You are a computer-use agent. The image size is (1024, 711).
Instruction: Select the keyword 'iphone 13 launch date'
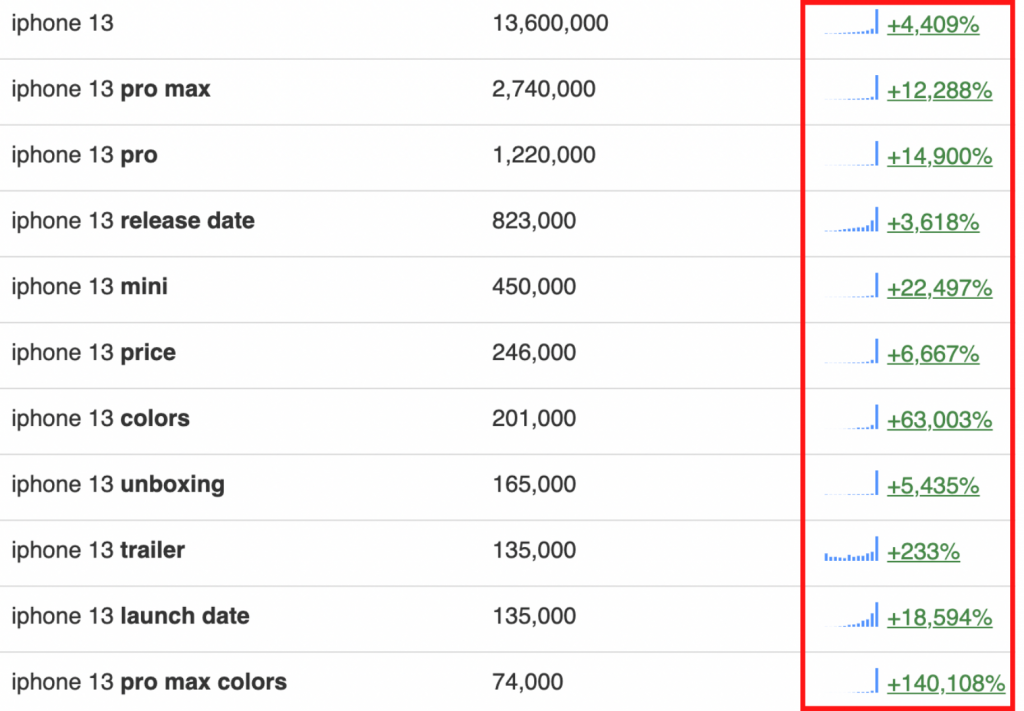pos(131,616)
